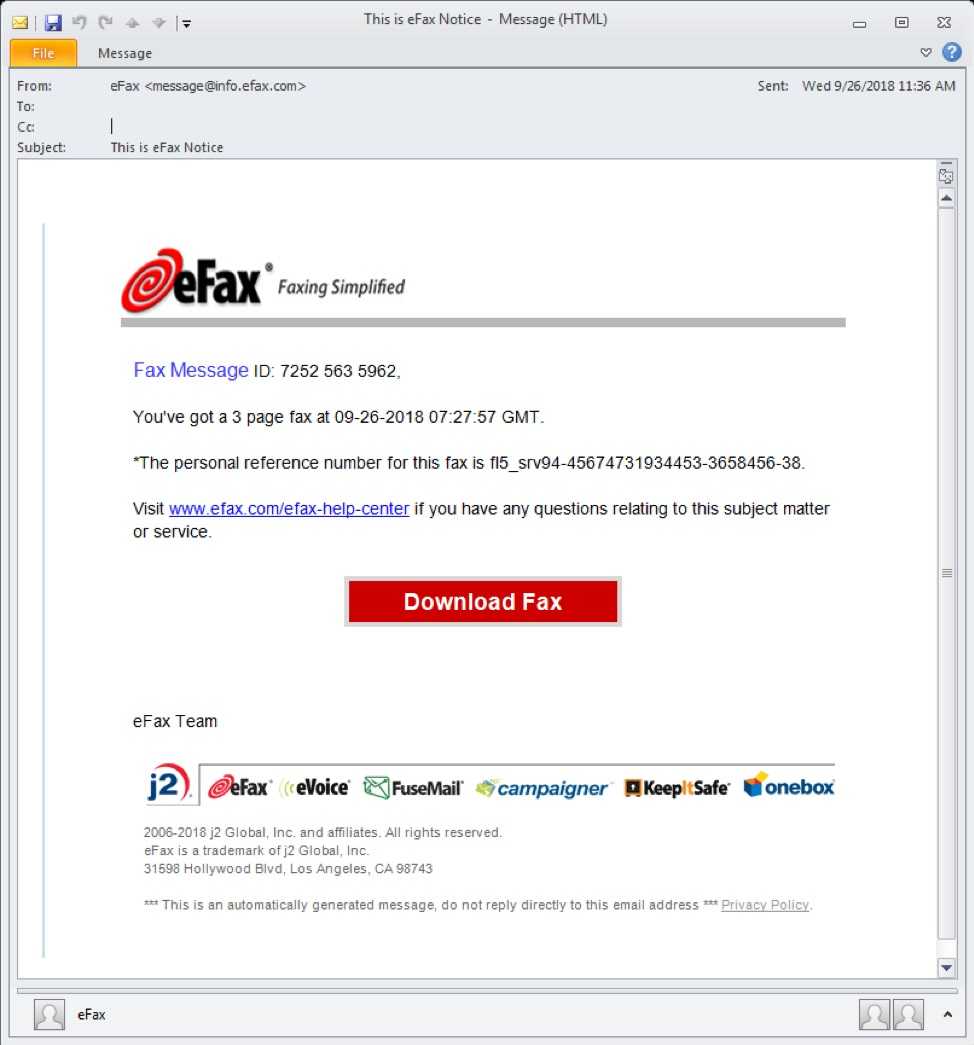Click the Undo arrow icon

[79, 23]
